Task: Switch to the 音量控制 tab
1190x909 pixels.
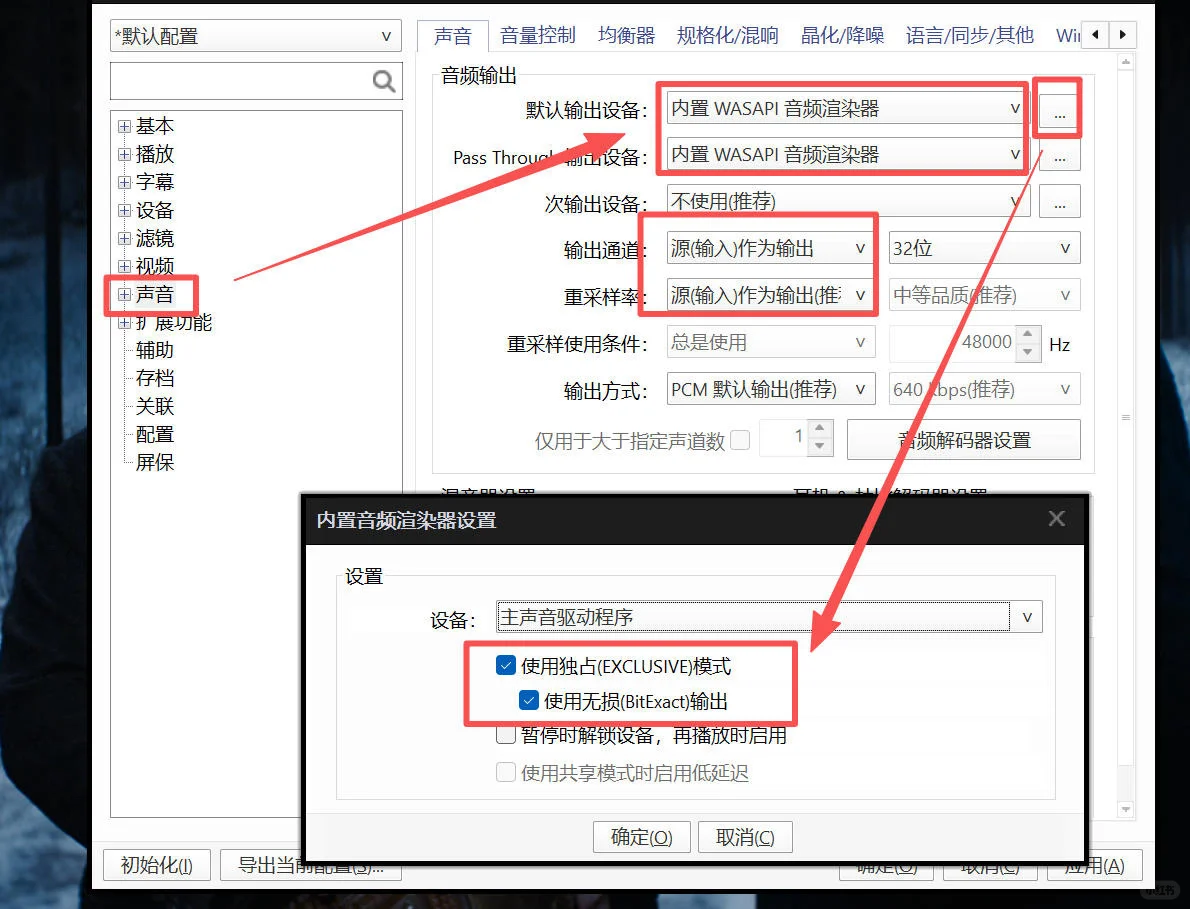Action: tap(537, 33)
